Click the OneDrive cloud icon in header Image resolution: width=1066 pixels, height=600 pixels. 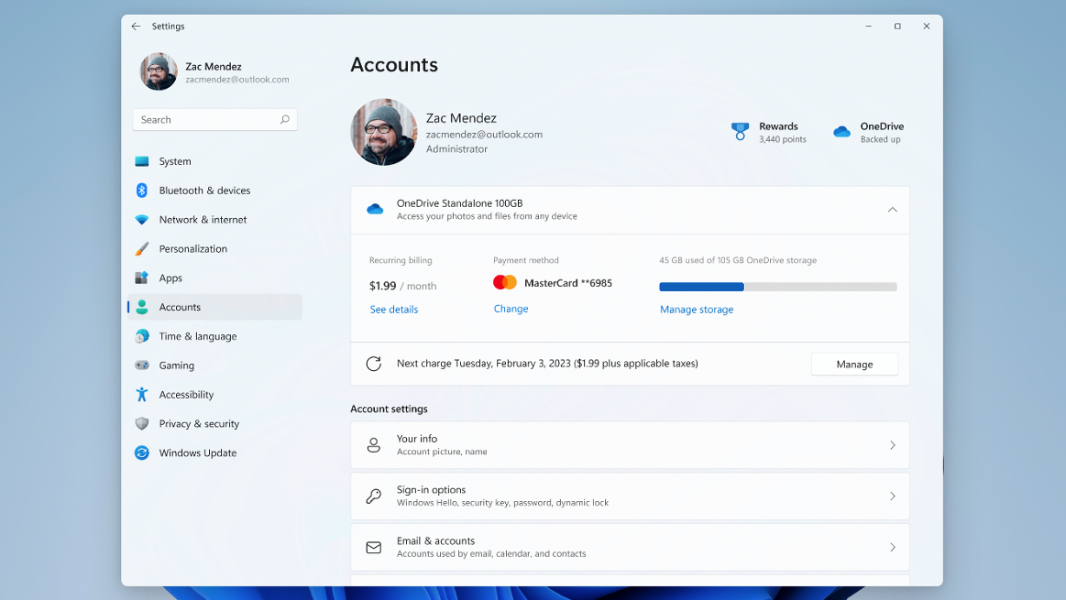[842, 132]
